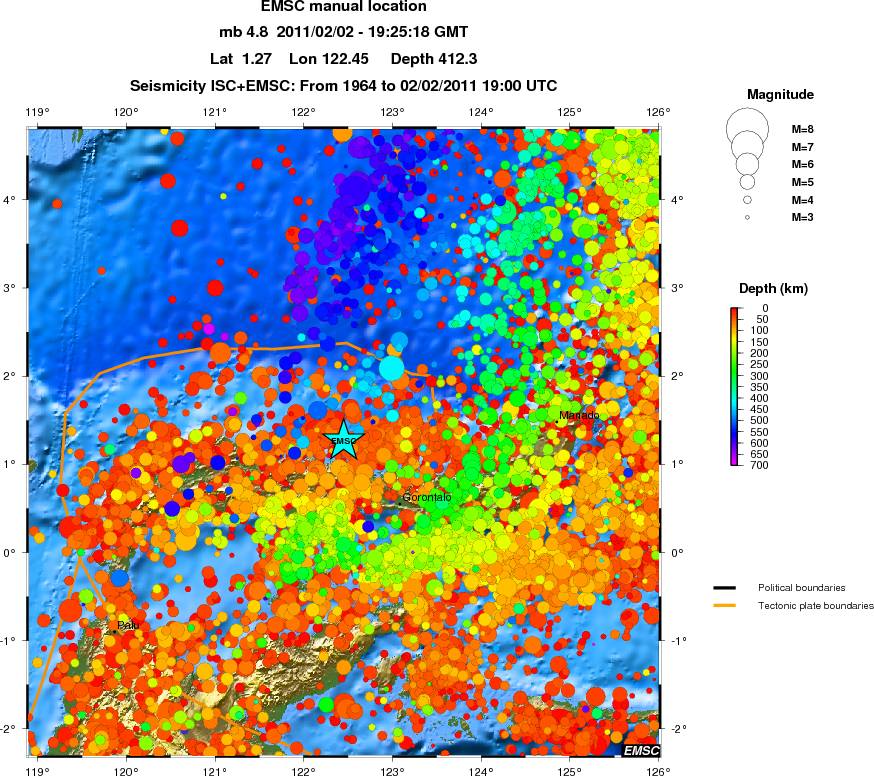Select the "EMSC manual location" title
The width and height of the screenshot is (874, 776).
click(x=344, y=7)
